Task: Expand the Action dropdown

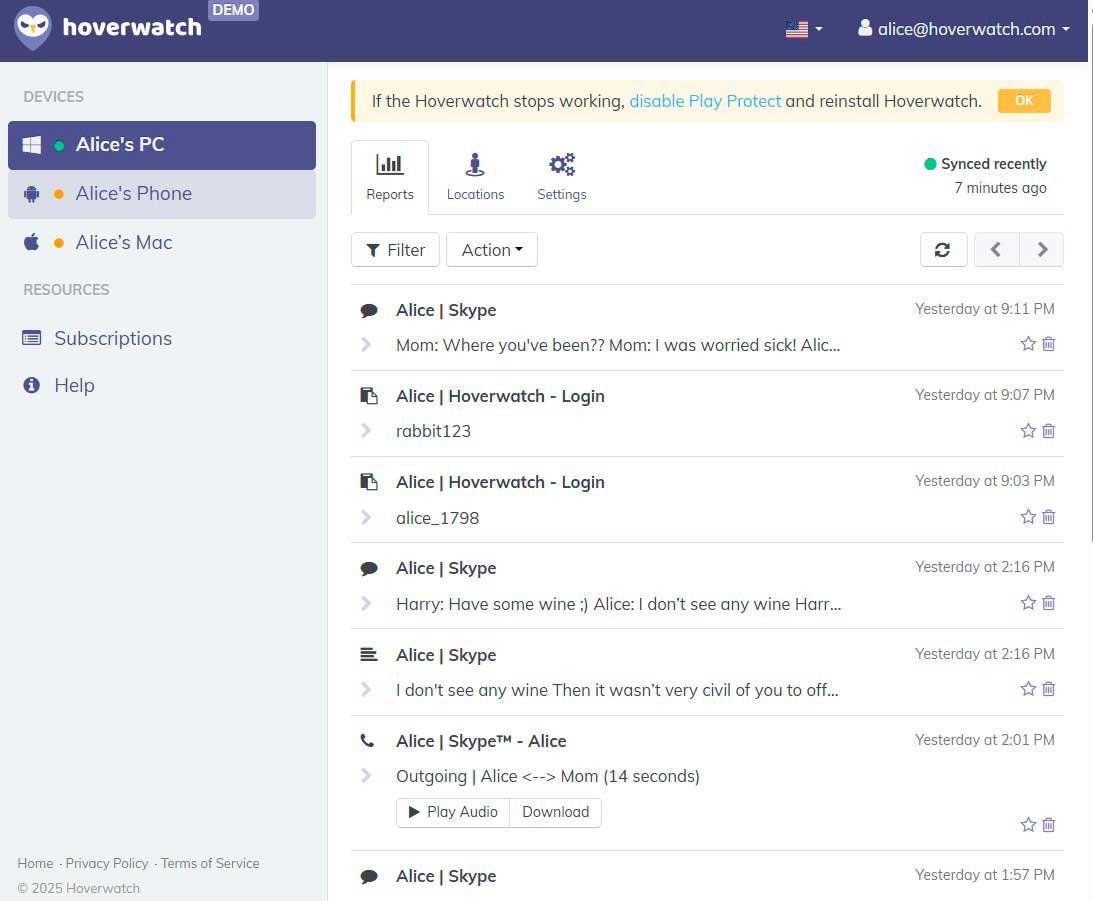Action: pos(491,249)
